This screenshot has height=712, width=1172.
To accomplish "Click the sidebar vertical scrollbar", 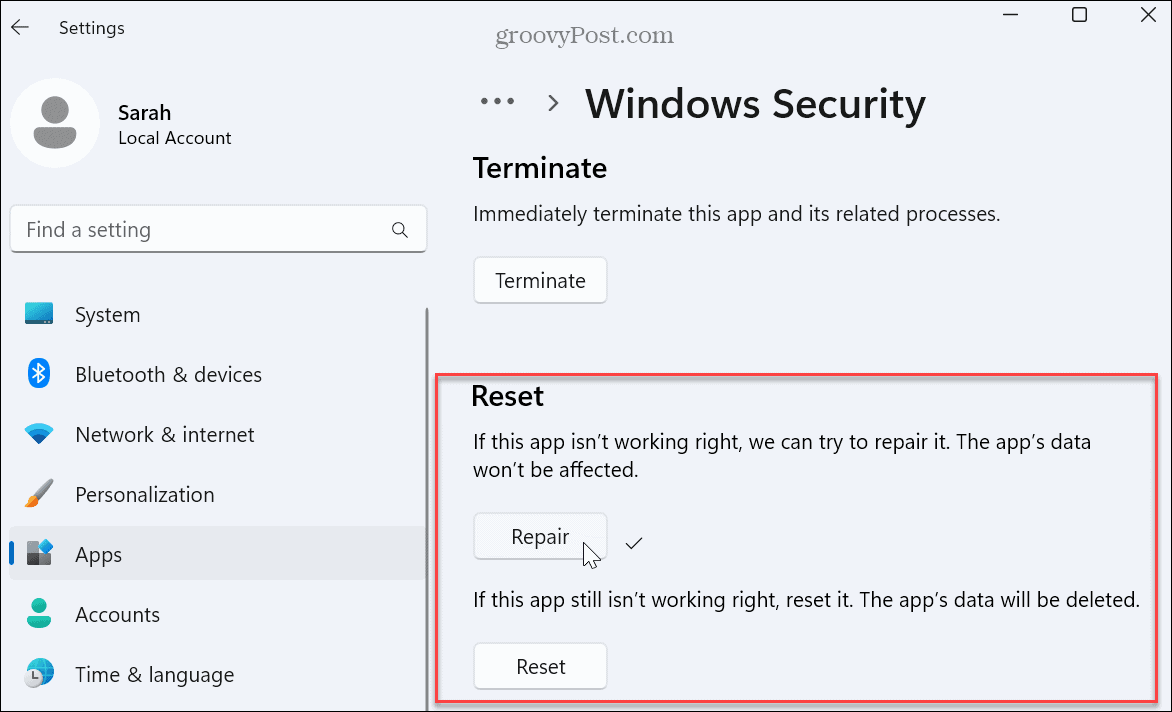I will pyautogui.click(x=427, y=508).
